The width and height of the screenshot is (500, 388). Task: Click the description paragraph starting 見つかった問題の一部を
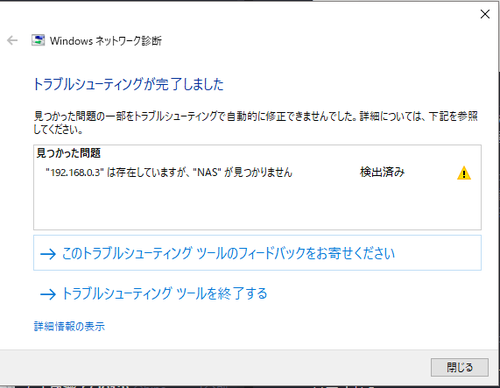[x=256, y=123]
